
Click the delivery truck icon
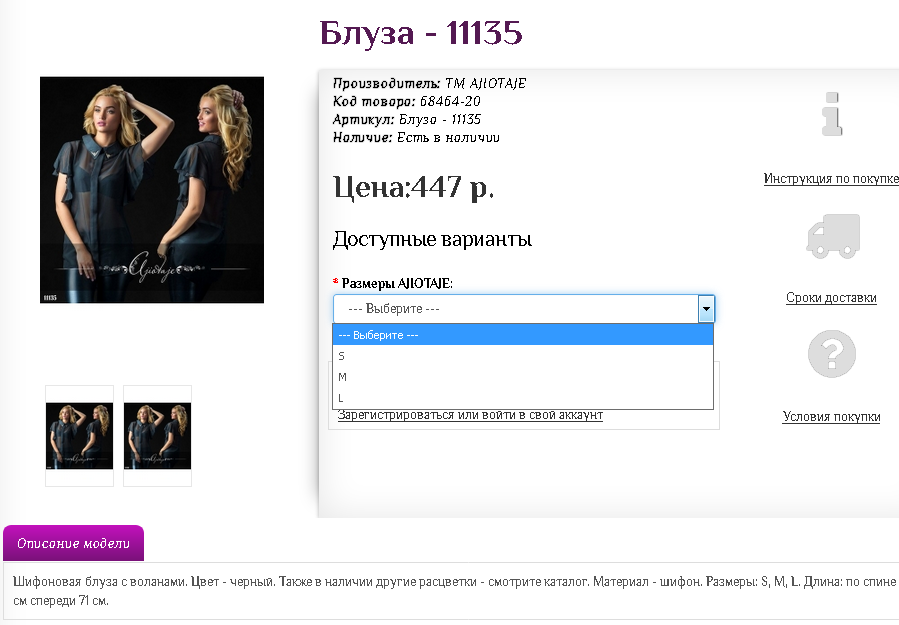(833, 236)
